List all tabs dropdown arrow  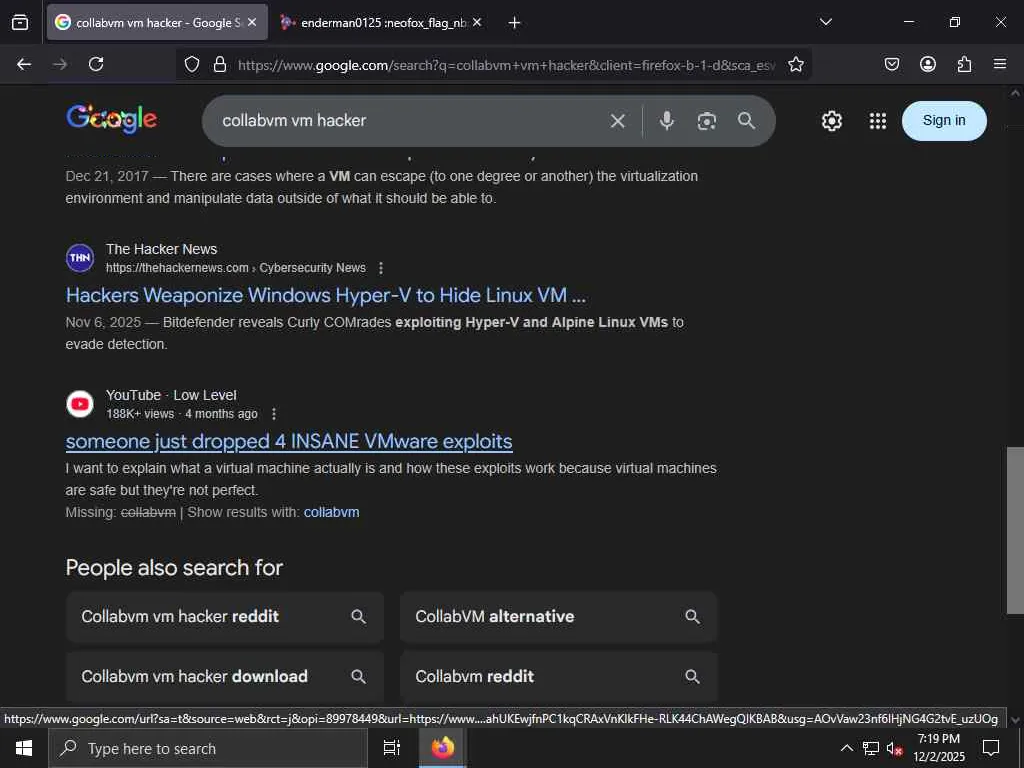(825, 22)
